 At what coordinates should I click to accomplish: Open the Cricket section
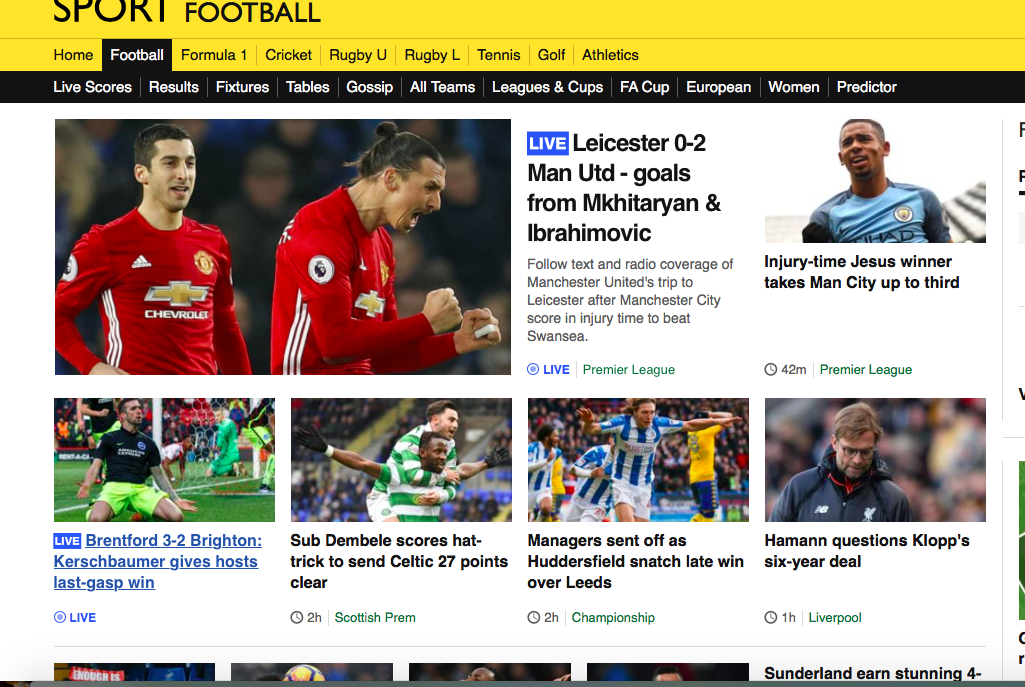[x=288, y=55]
